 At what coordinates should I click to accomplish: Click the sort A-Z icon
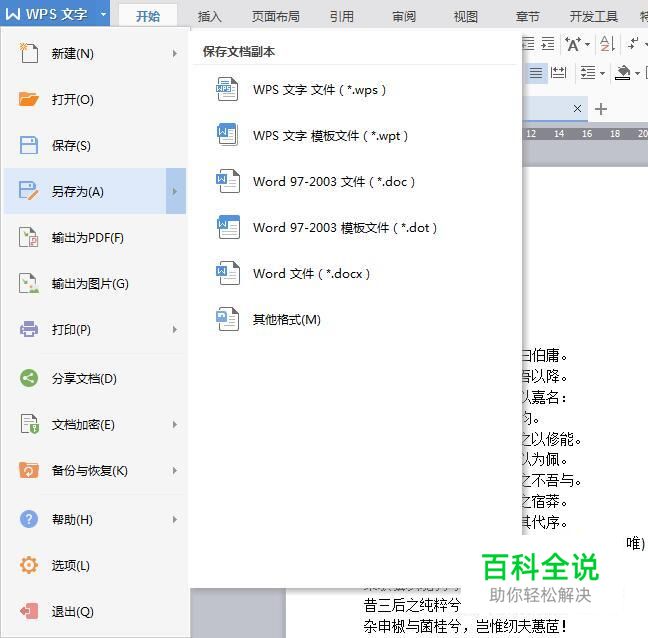(607, 44)
